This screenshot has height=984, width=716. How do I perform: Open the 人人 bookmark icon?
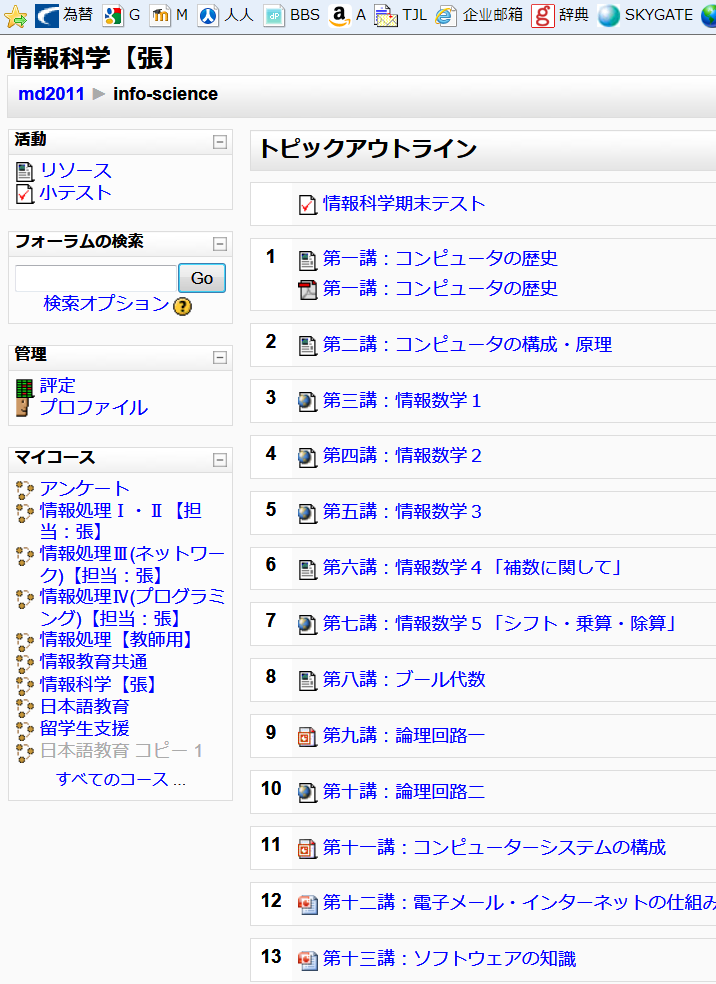pos(208,15)
